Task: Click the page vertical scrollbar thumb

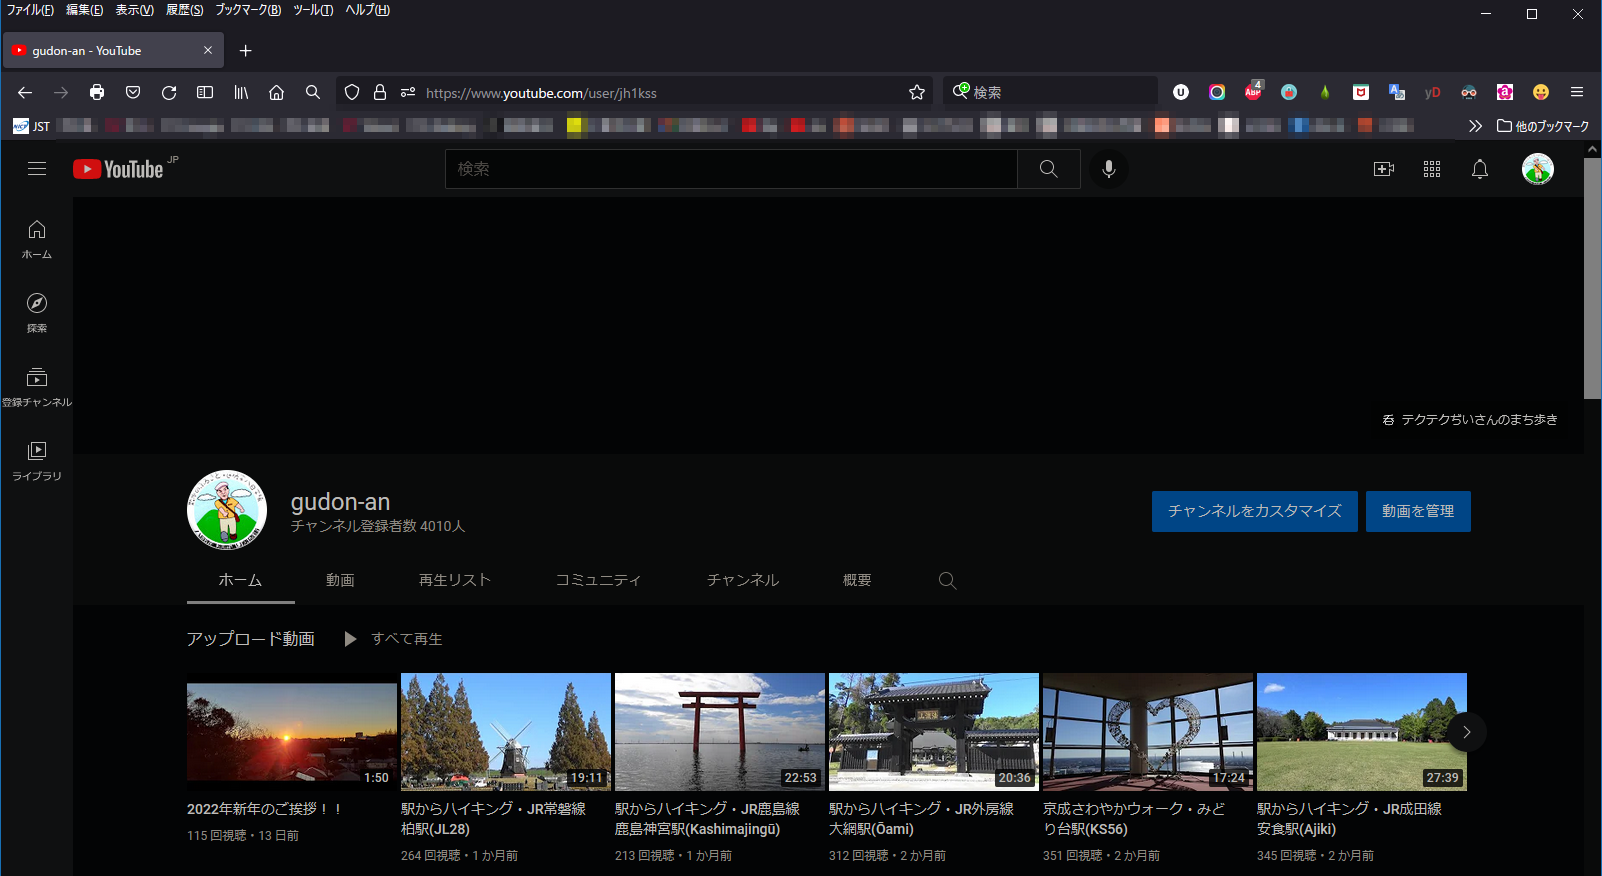Action: (1592, 280)
